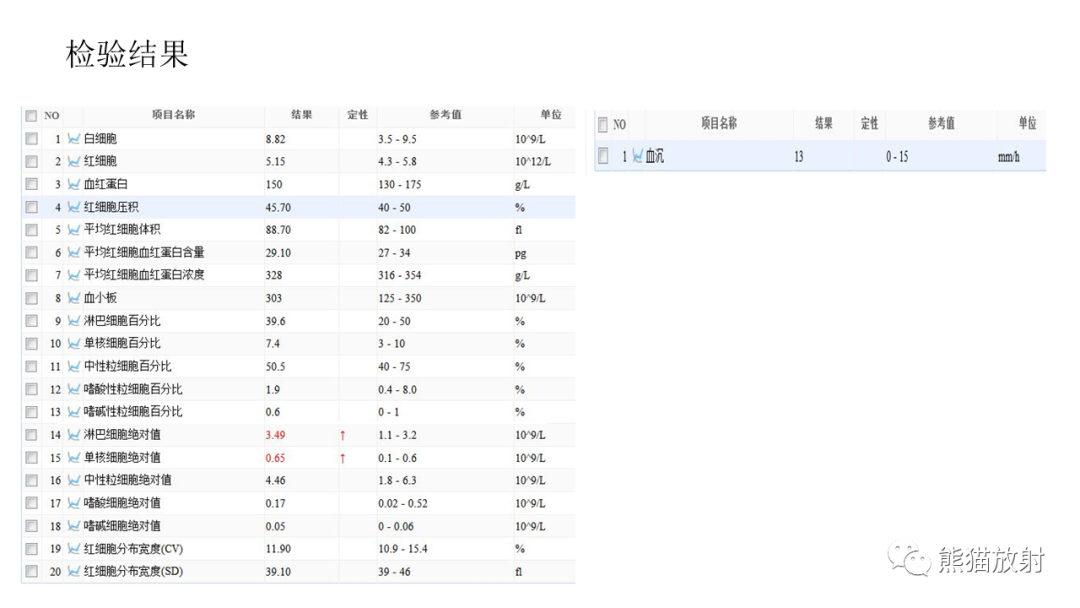Open trend chart icon for 平均红细胞体积
1080x608 pixels.
coord(74,230)
